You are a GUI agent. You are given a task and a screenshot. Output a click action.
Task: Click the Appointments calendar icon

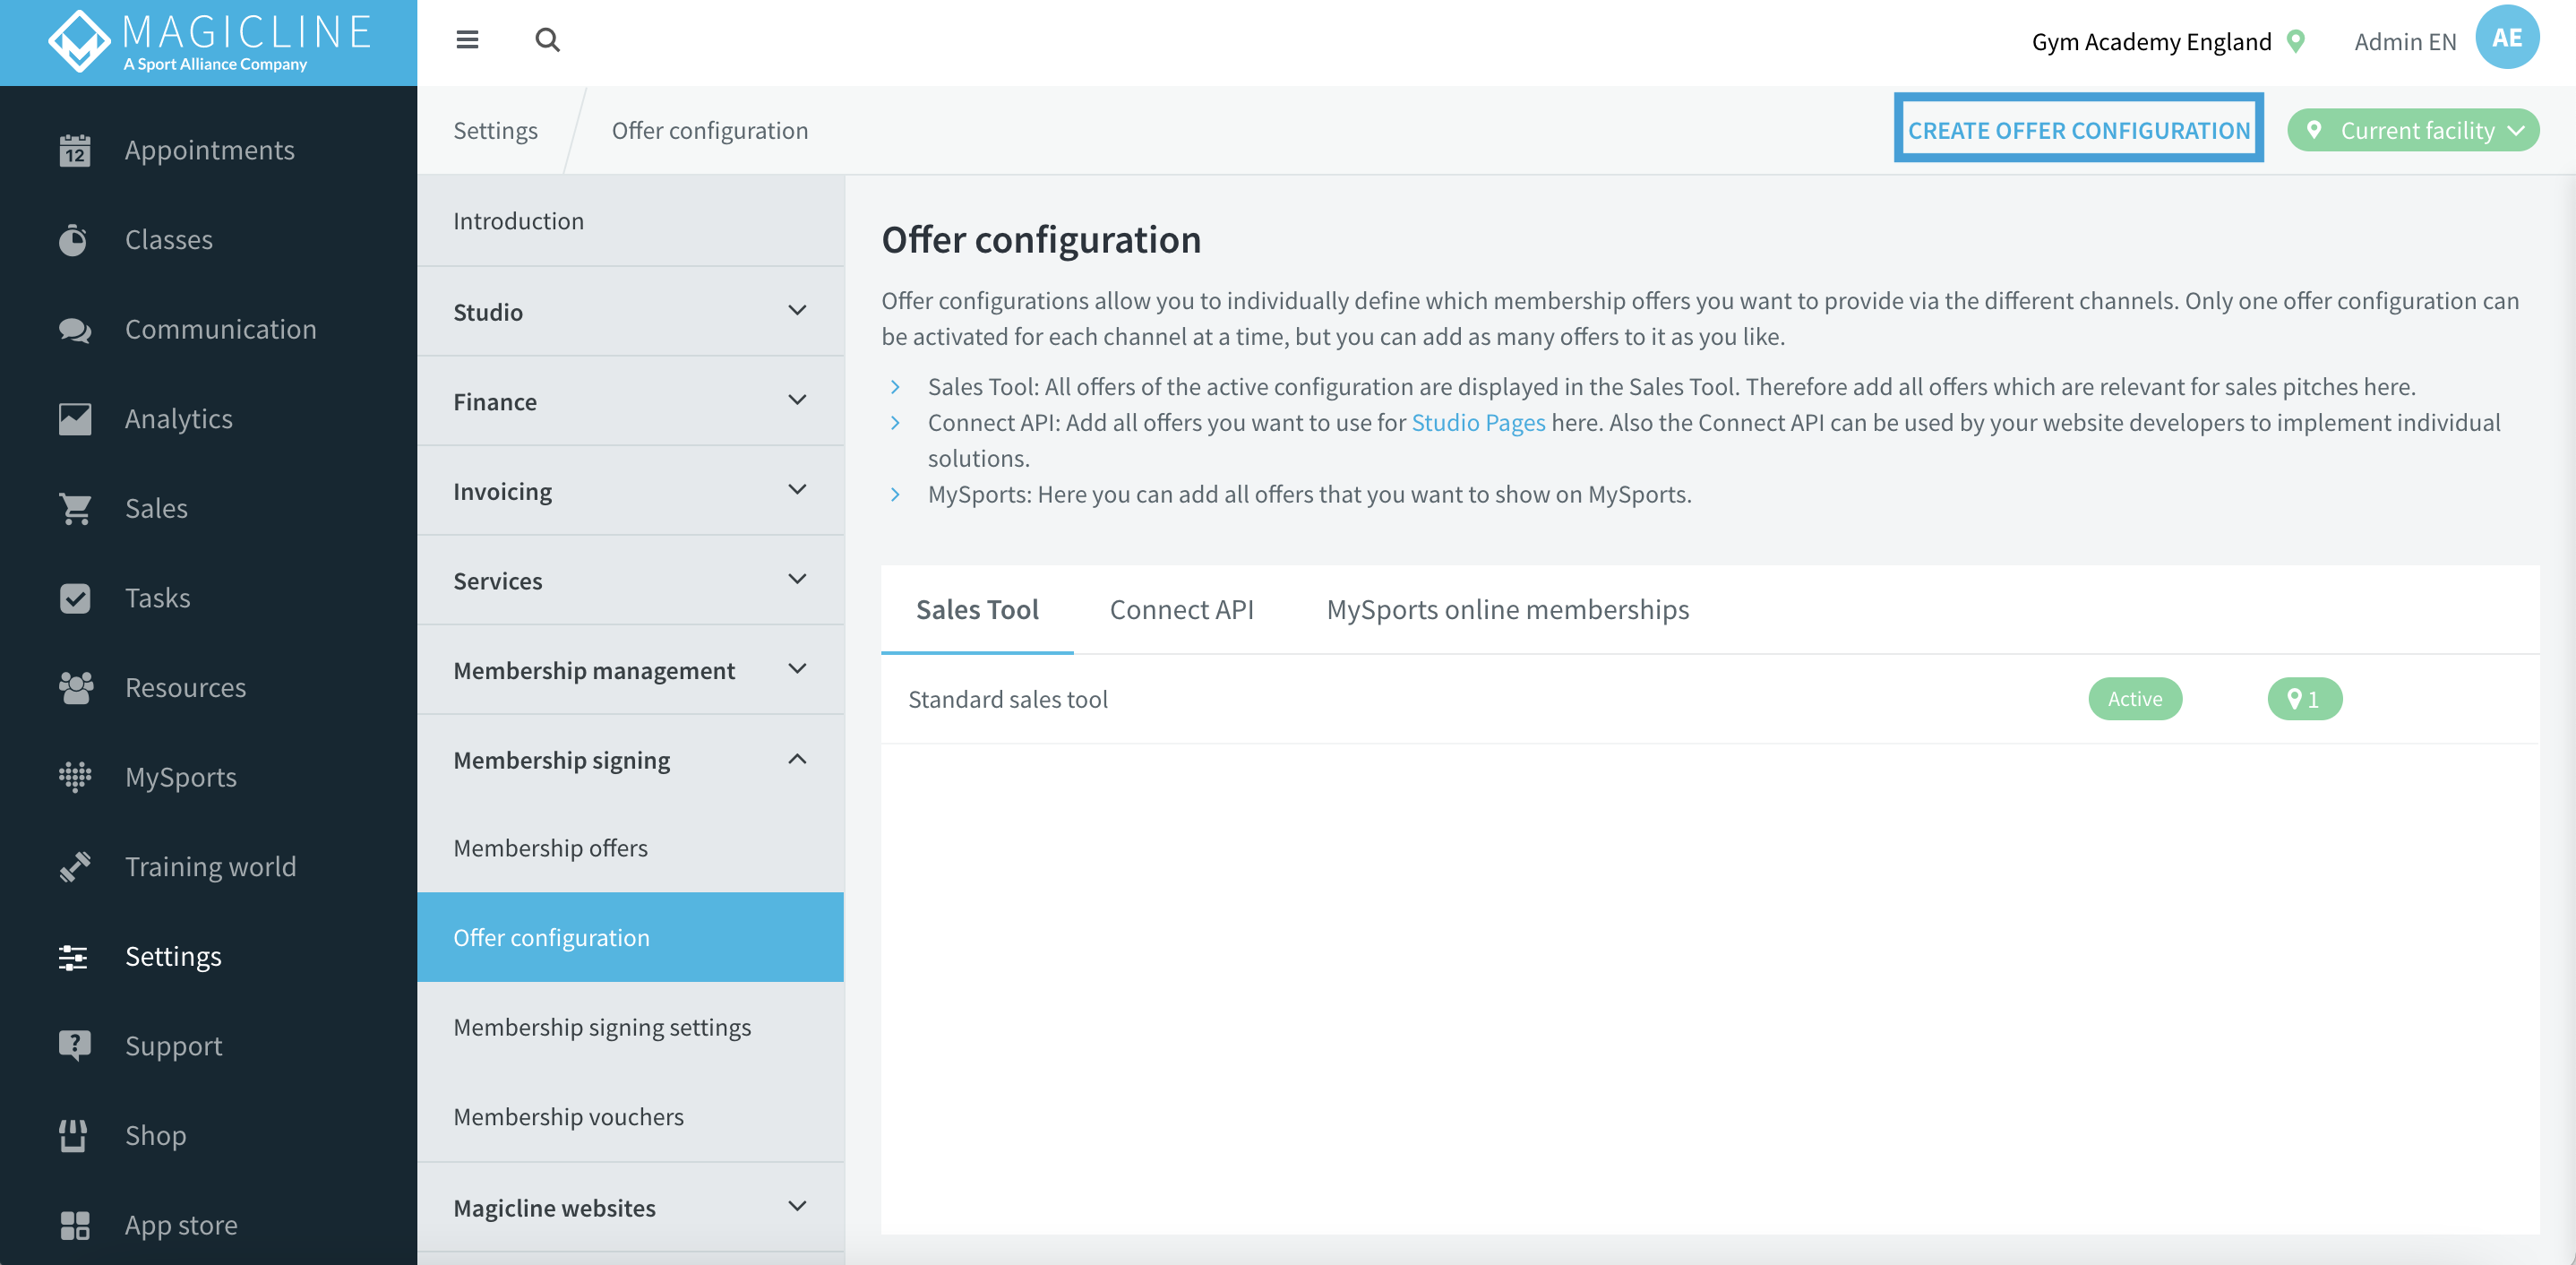[75, 150]
